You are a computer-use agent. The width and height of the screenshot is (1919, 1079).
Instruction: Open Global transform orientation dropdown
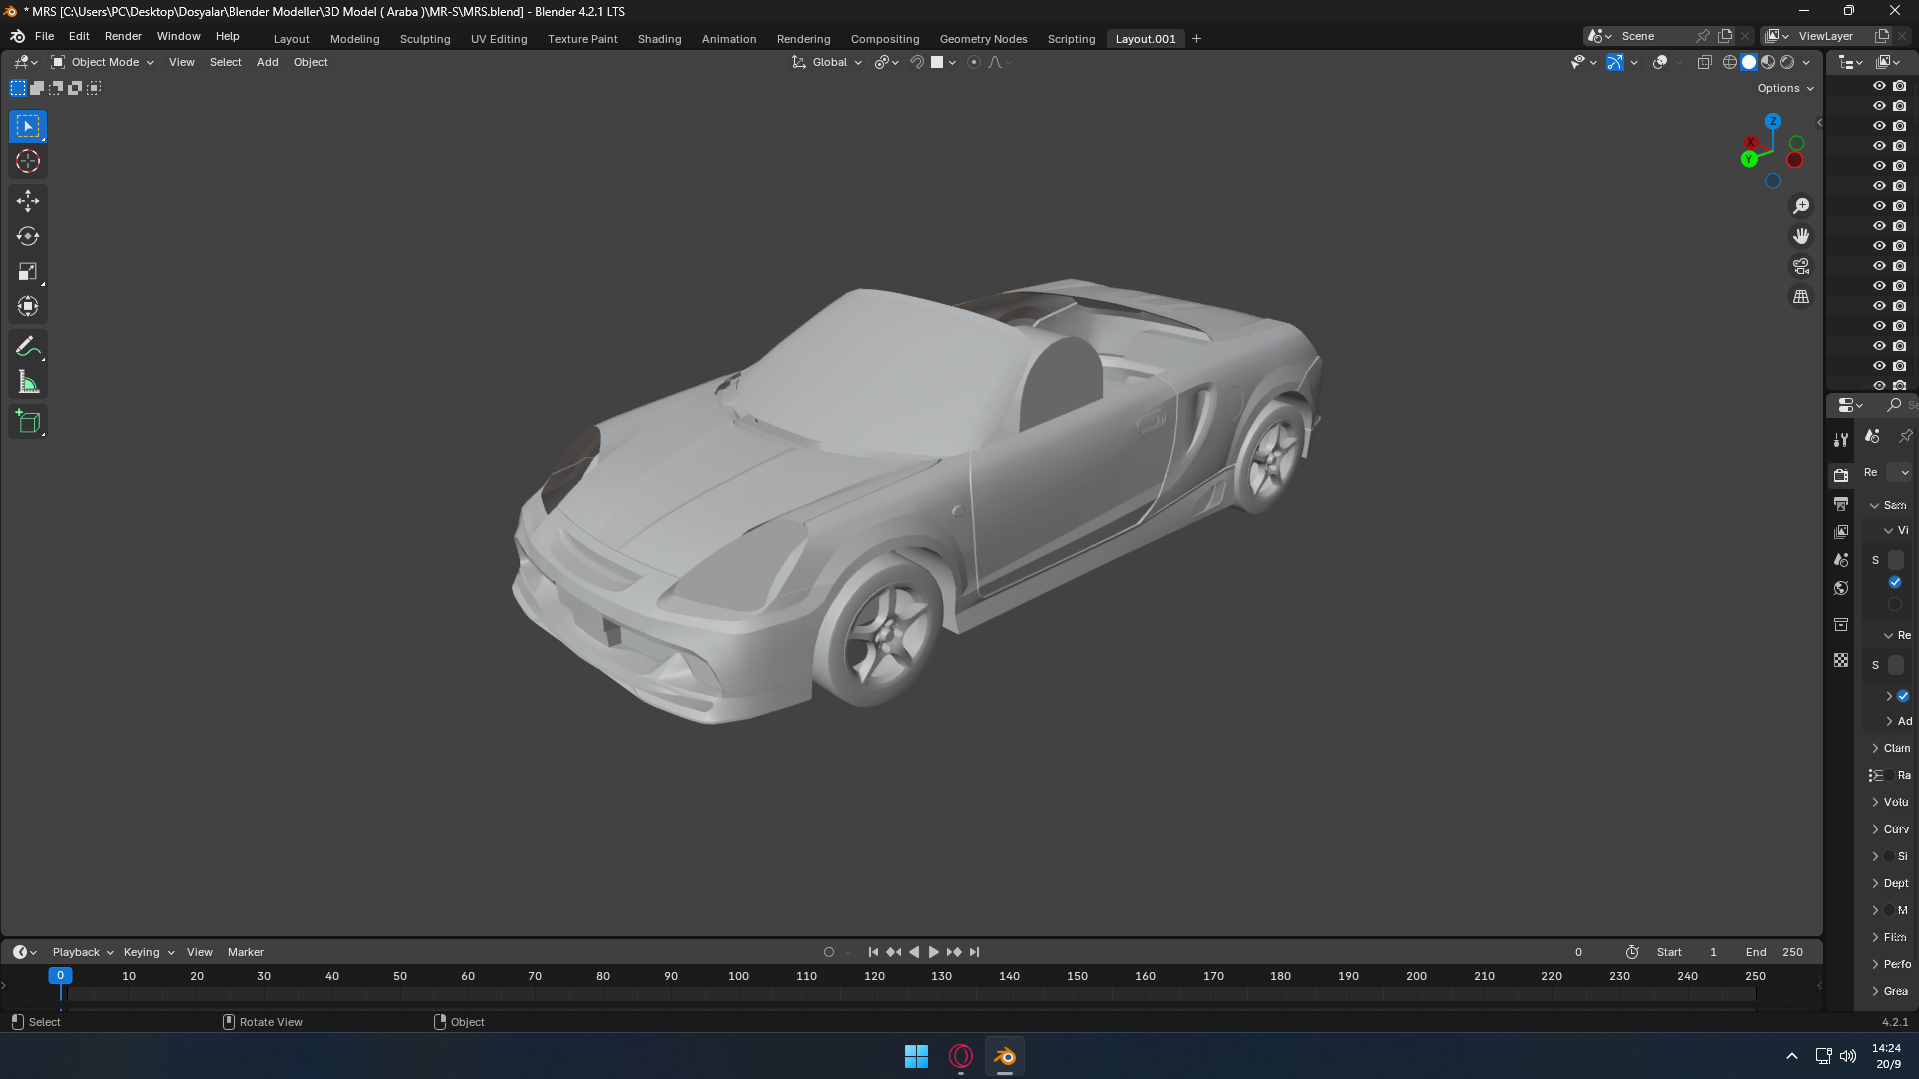[x=828, y=62]
